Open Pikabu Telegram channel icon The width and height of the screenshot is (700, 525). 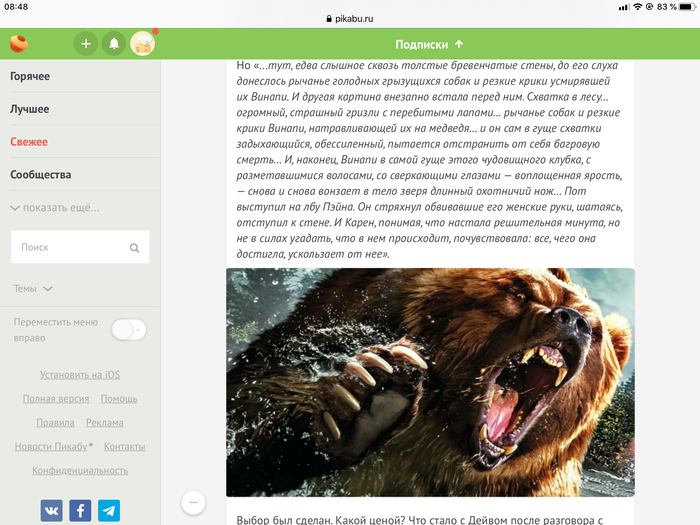[108, 510]
